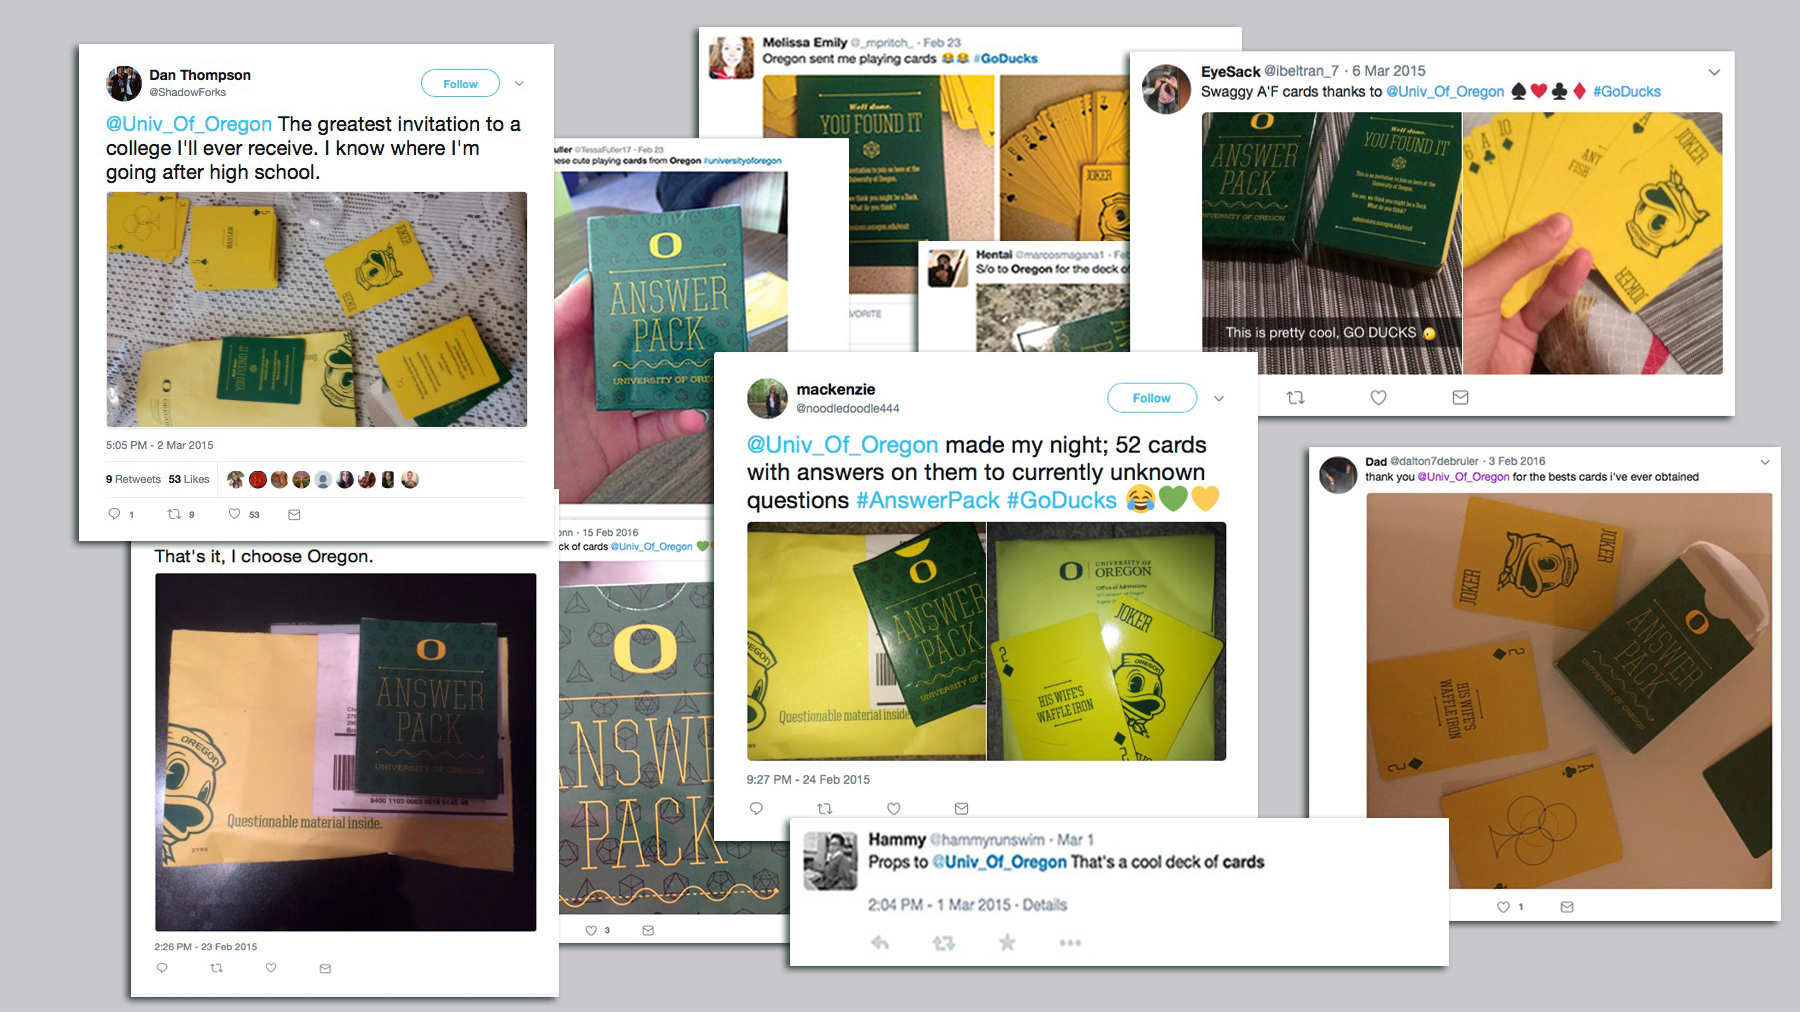Open options chevron on mackenzie's tweet

pos(1218,398)
